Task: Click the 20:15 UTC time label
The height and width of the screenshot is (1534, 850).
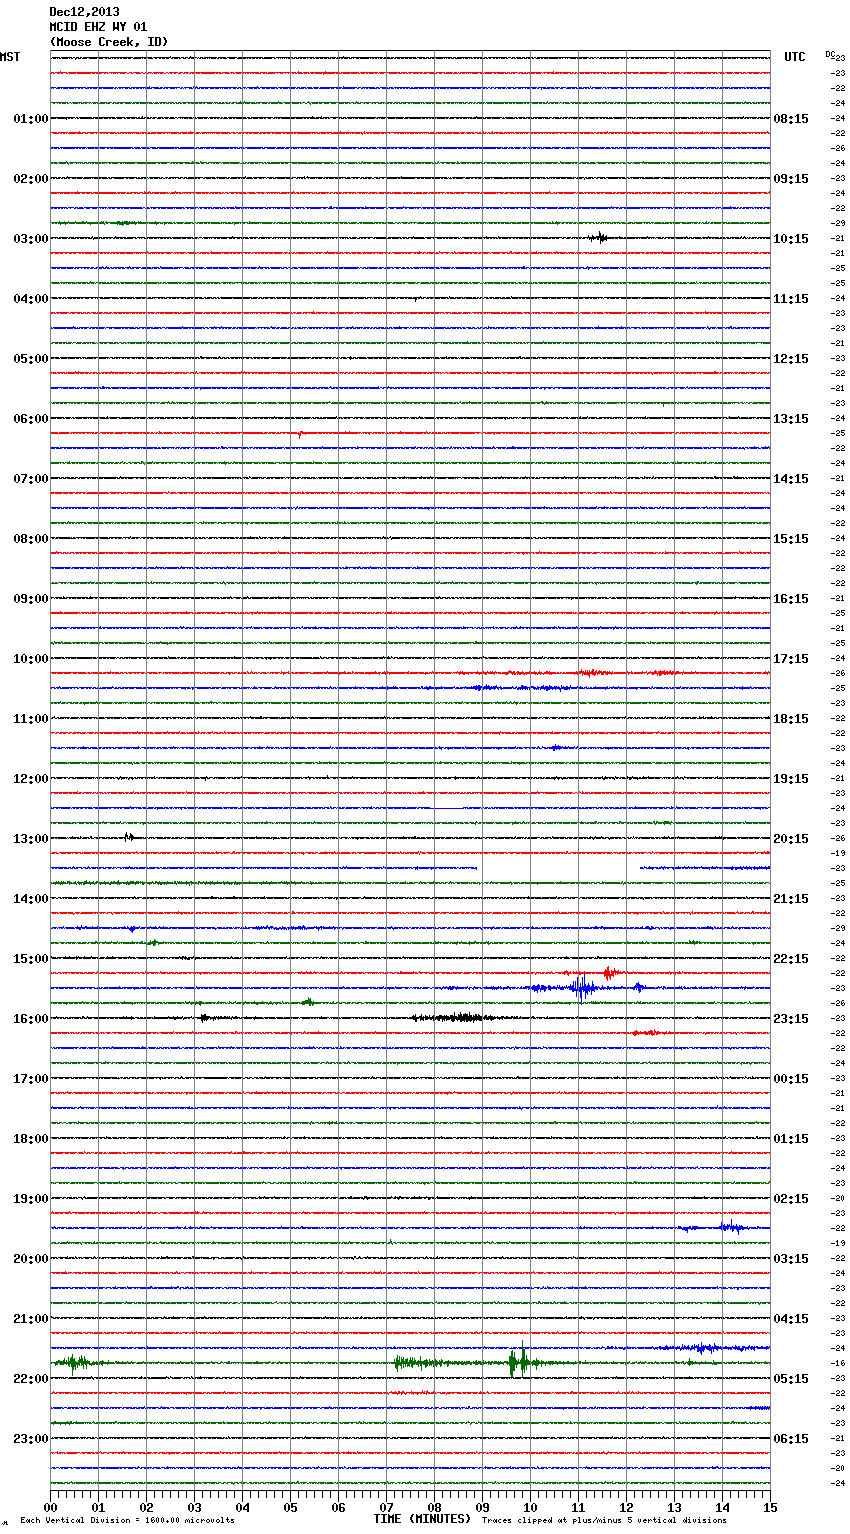Action: click(791, 839)
